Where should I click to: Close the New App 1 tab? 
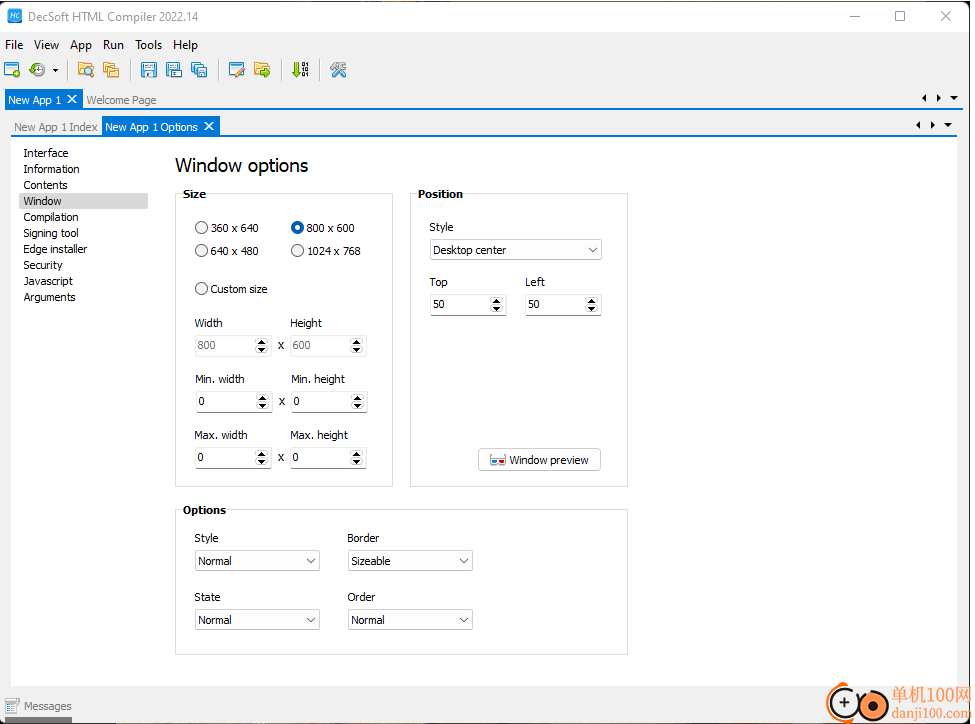pyautogui.click(x=72, y=99)
